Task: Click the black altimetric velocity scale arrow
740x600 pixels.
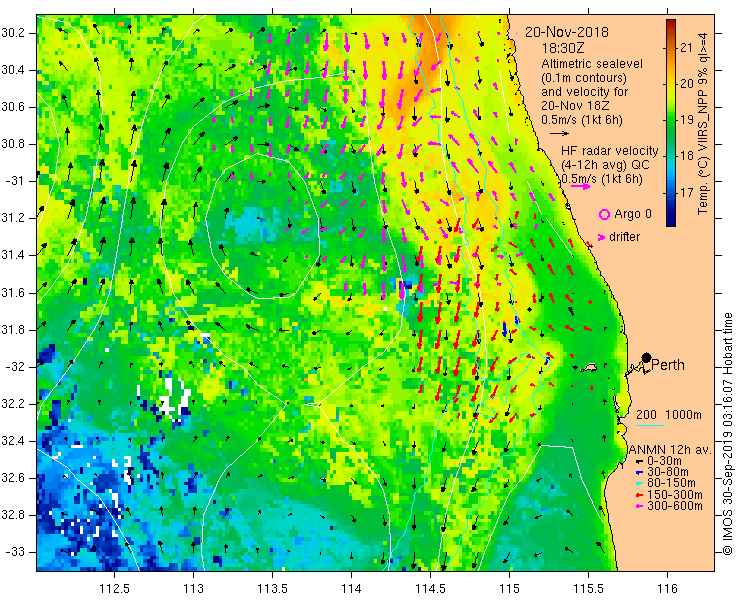Action: point(560,134)
